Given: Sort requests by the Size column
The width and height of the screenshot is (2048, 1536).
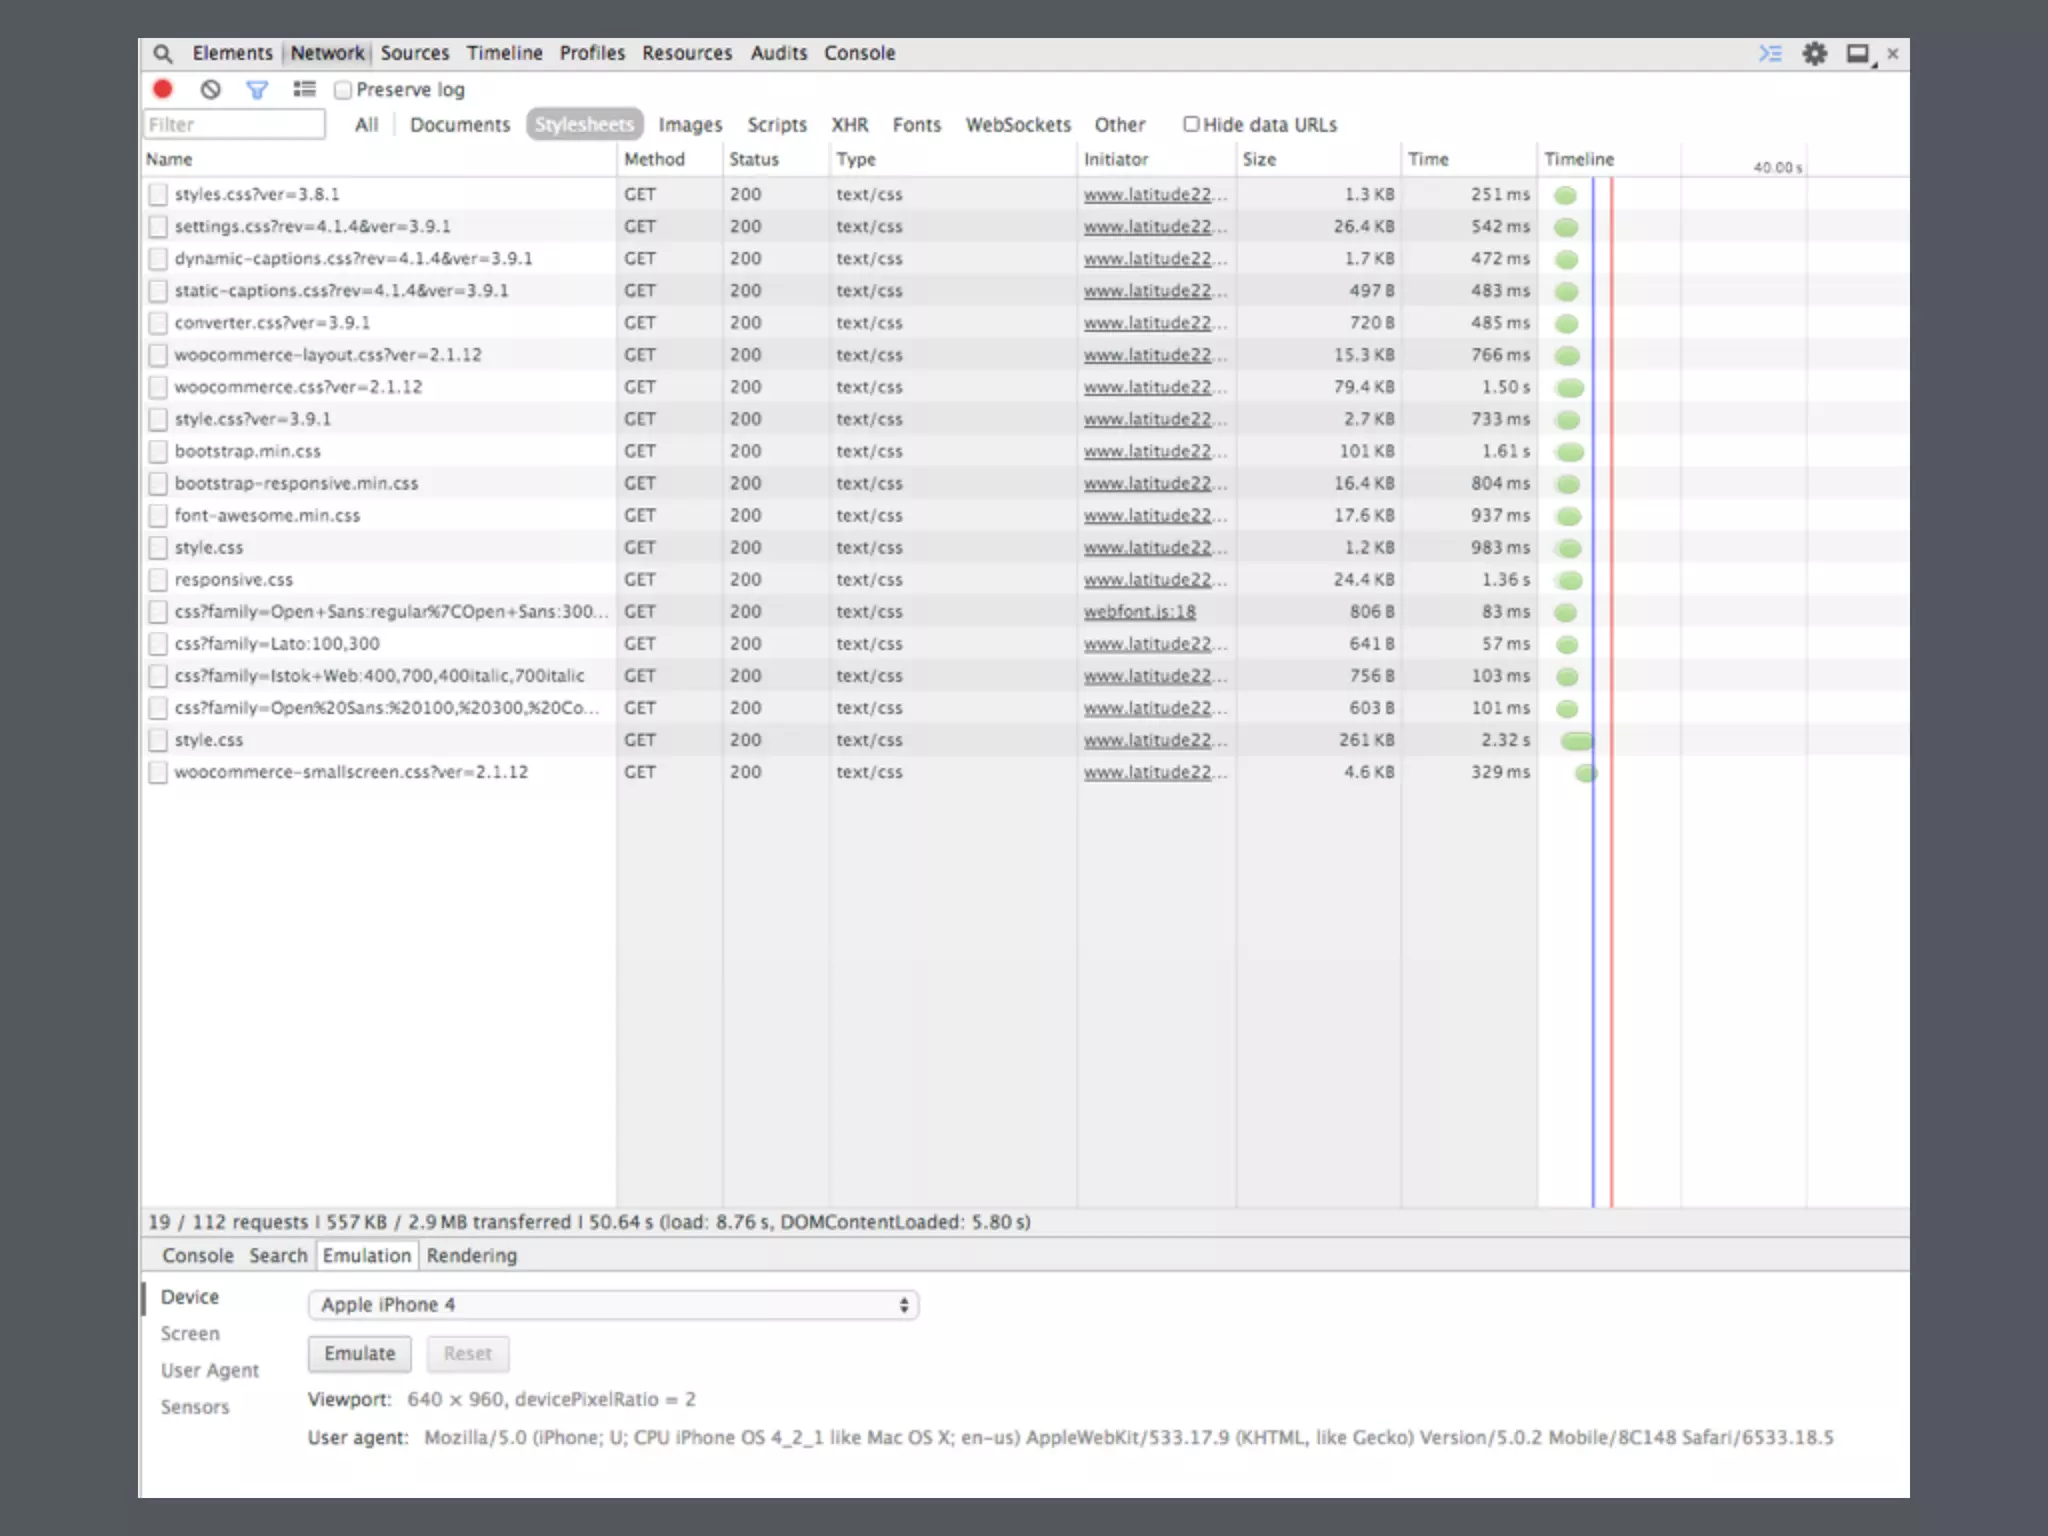Looking at the screenshot, I should pyautogui.click(x=1259, y=159).
